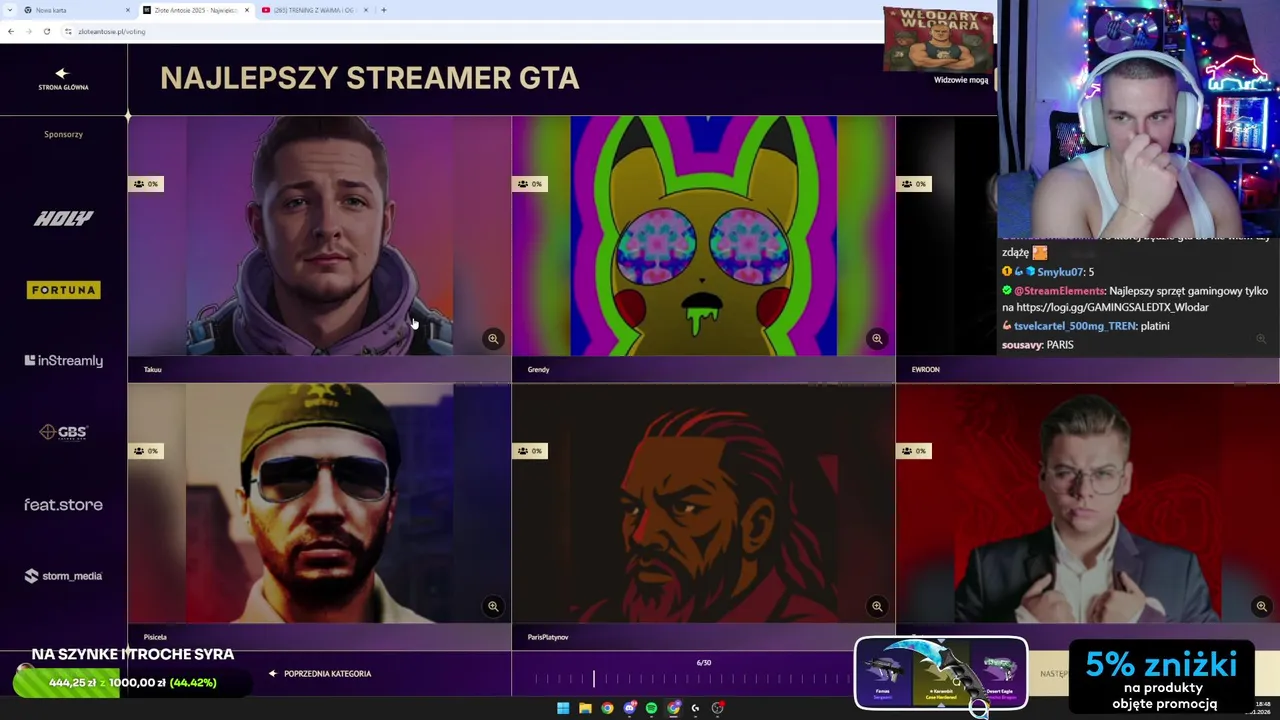Open the taskbar clock
1280x720 pixels.
click(1262, 708)
